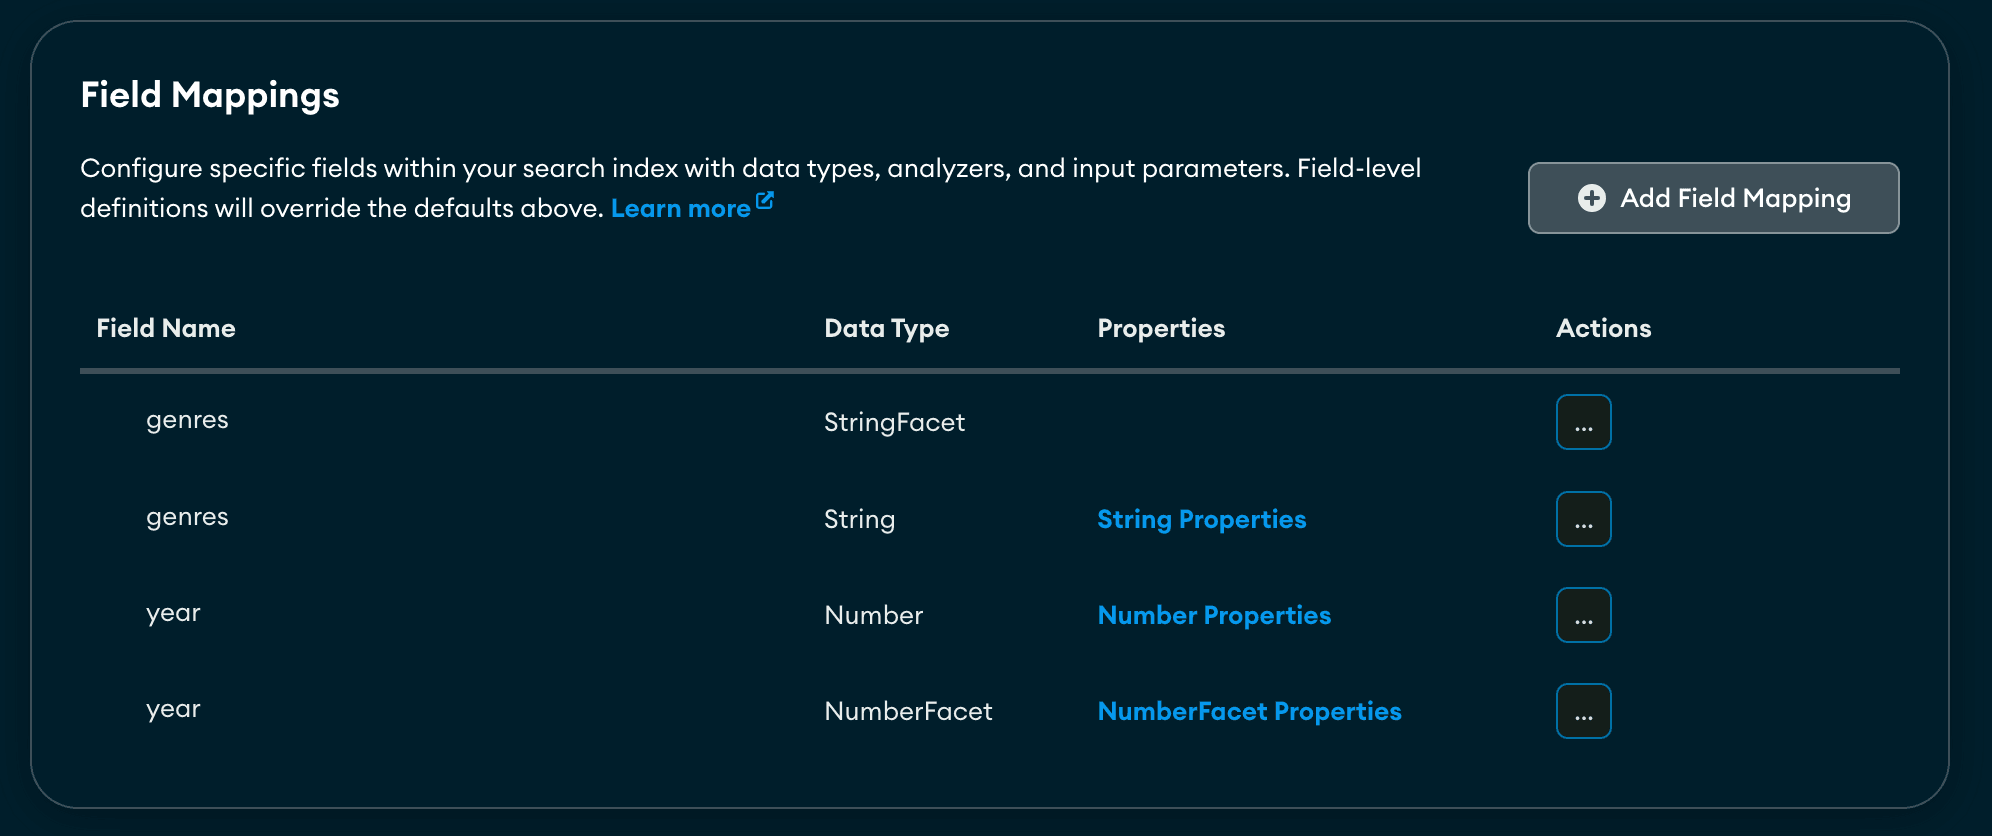1992x836 pixels.
Task: Click the StringFacet data type cell
Action: point(894,422)
